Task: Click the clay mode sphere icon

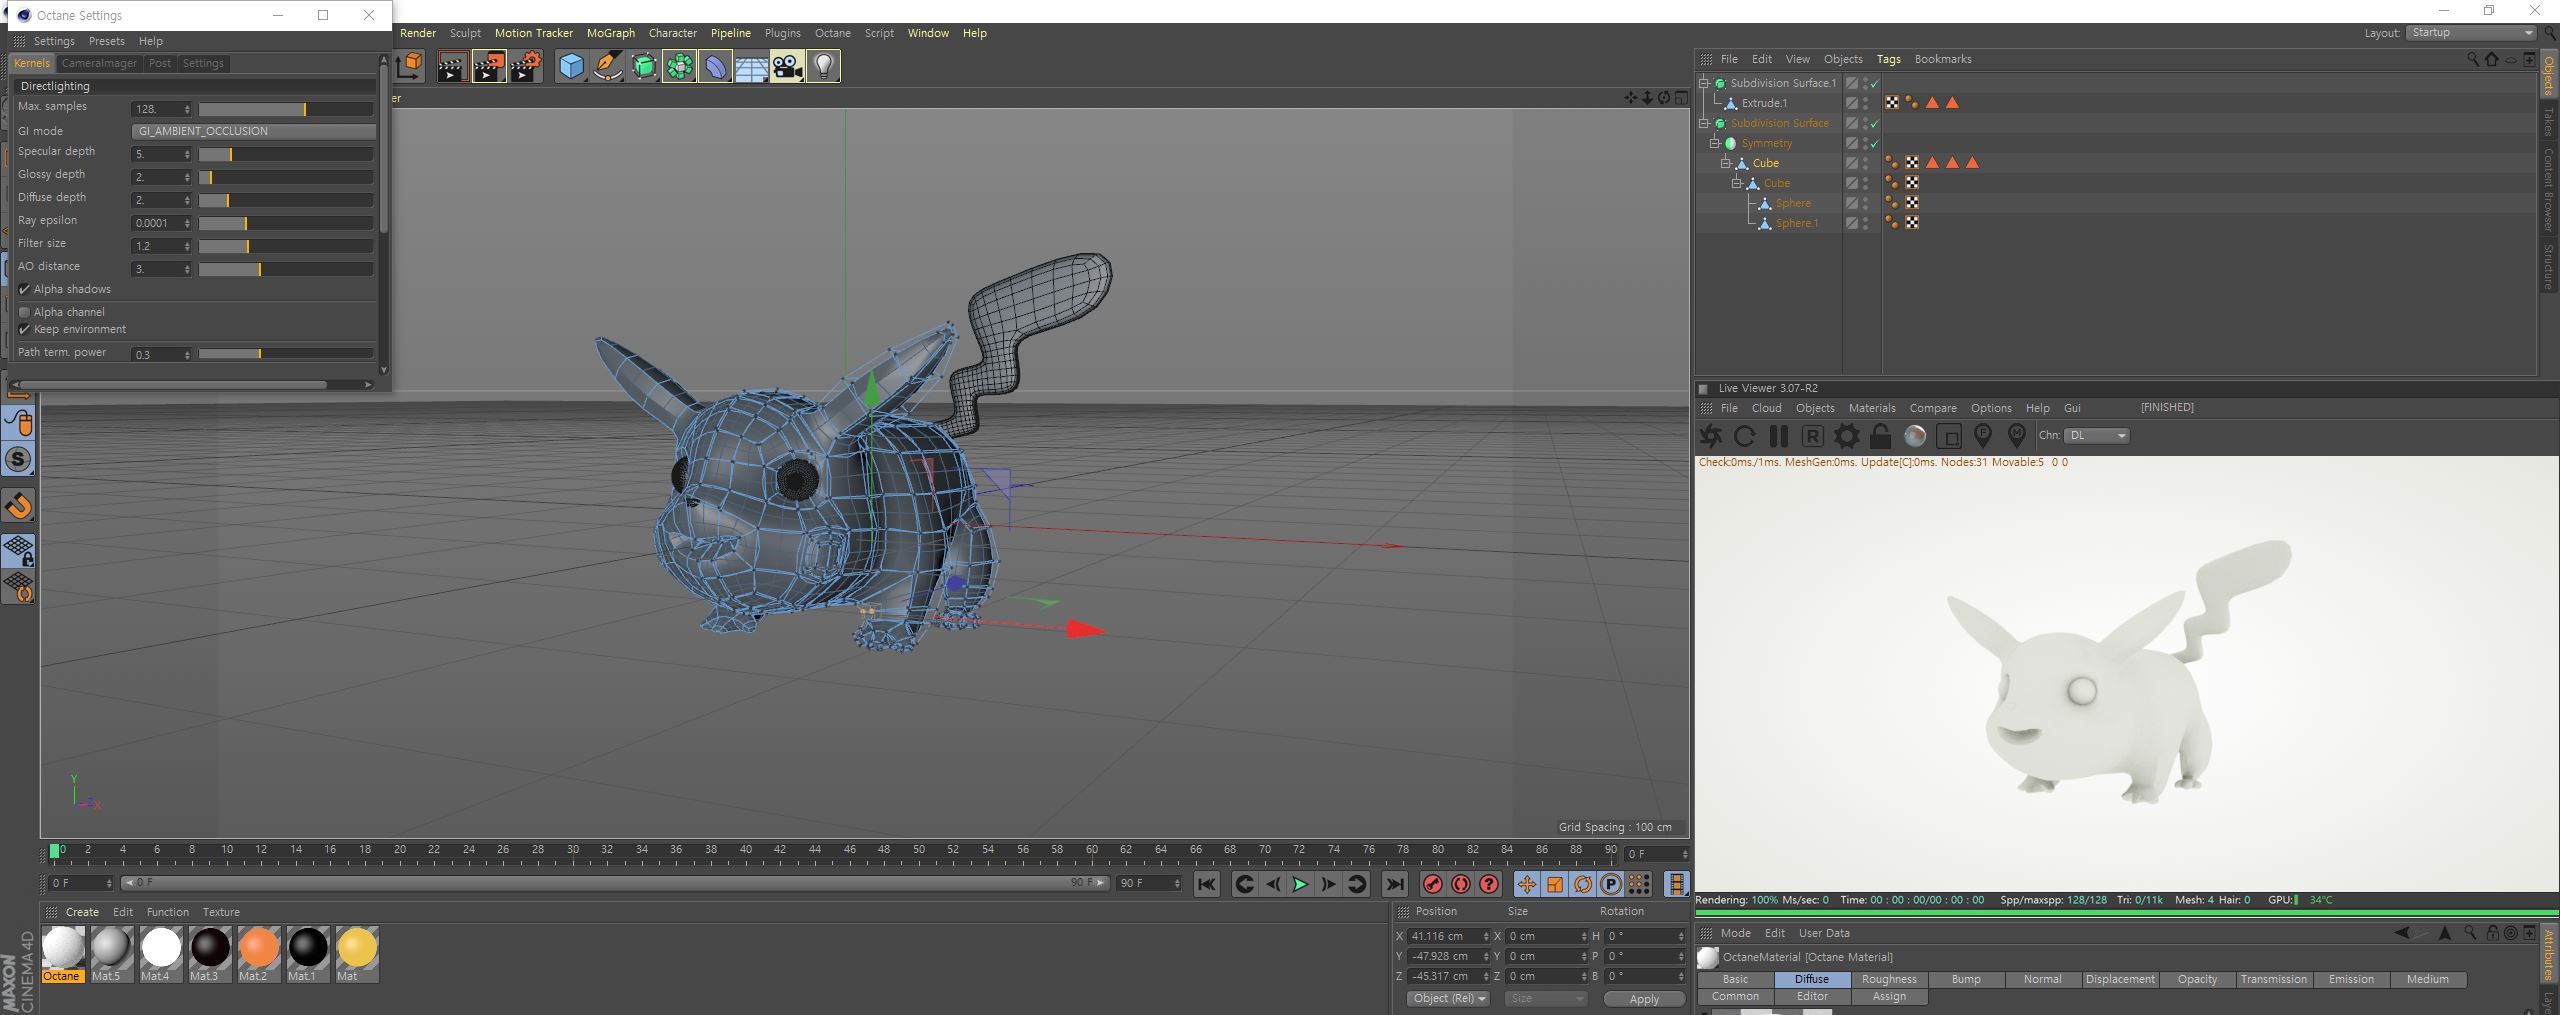Action: [x=1914, y=436]
